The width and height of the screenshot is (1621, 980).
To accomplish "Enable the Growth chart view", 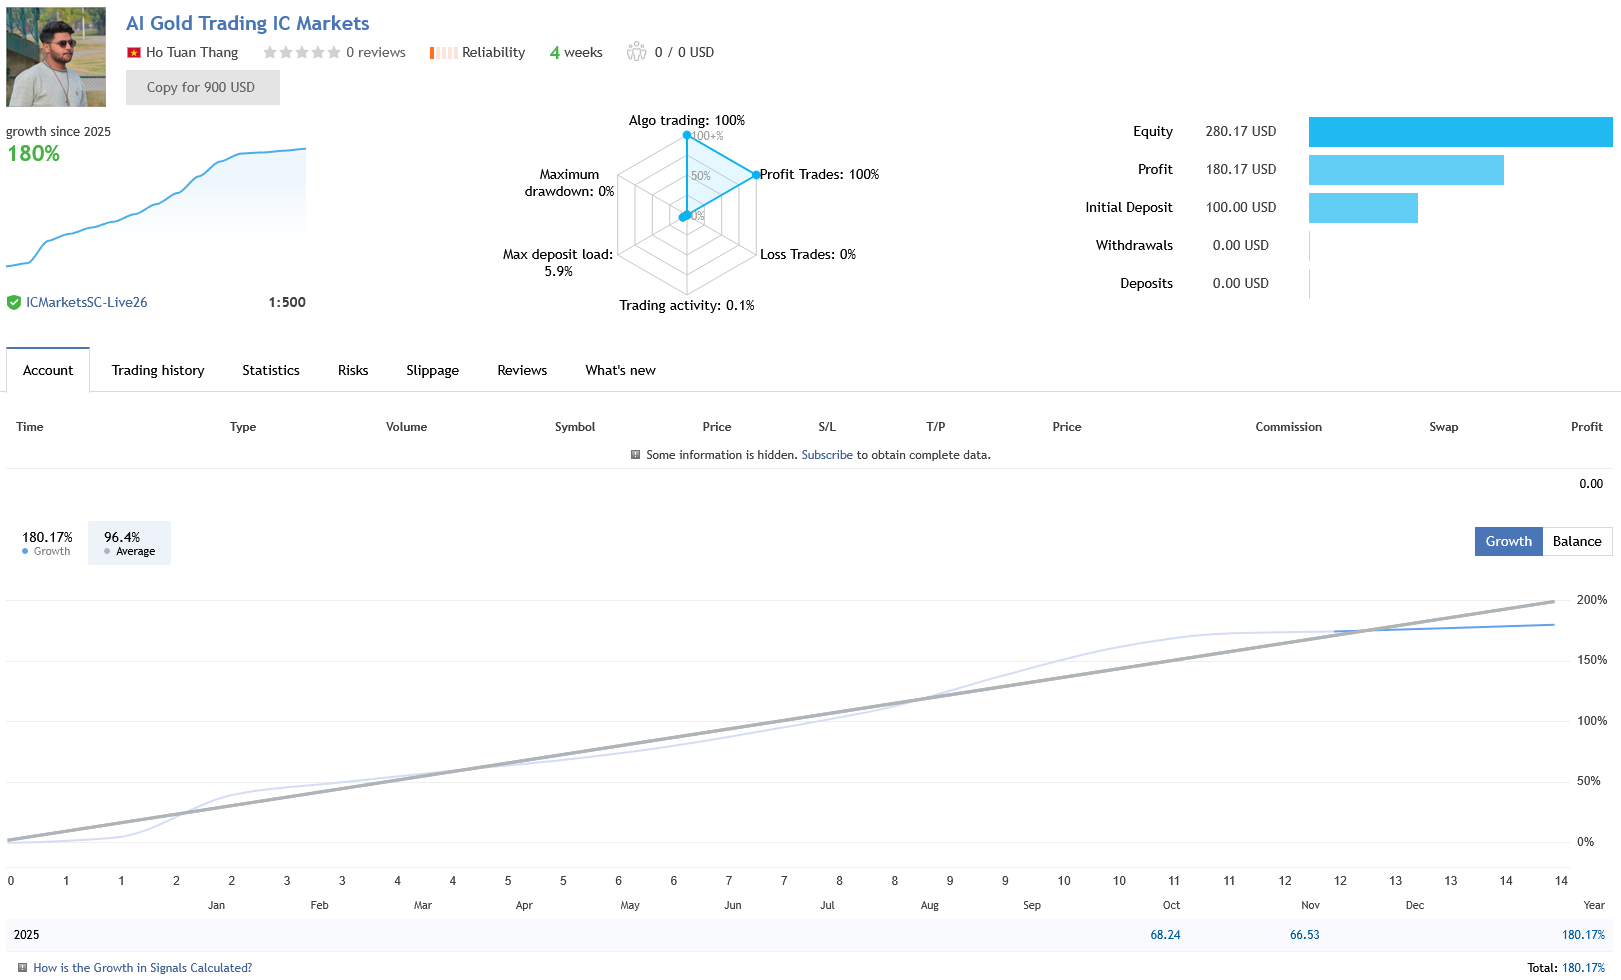I will pos(1508,541).
